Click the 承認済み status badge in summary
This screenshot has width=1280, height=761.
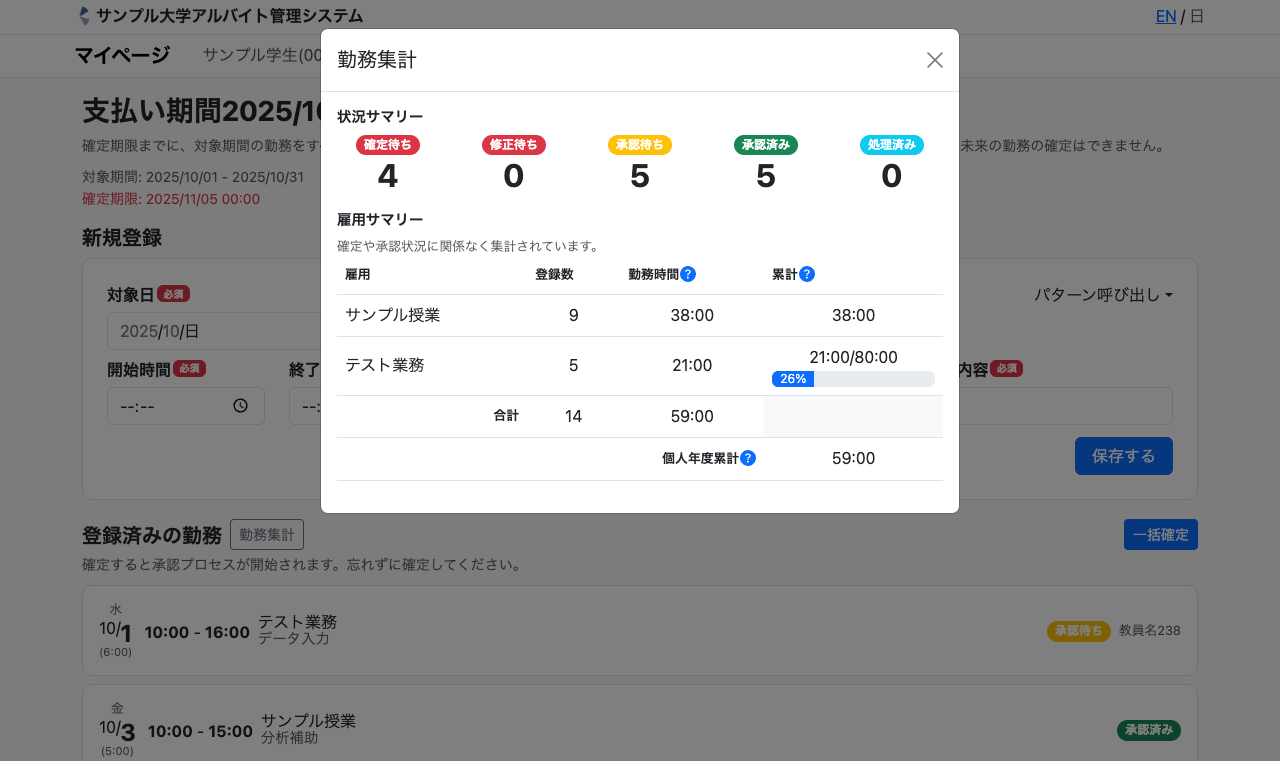(x=765, y=145)
